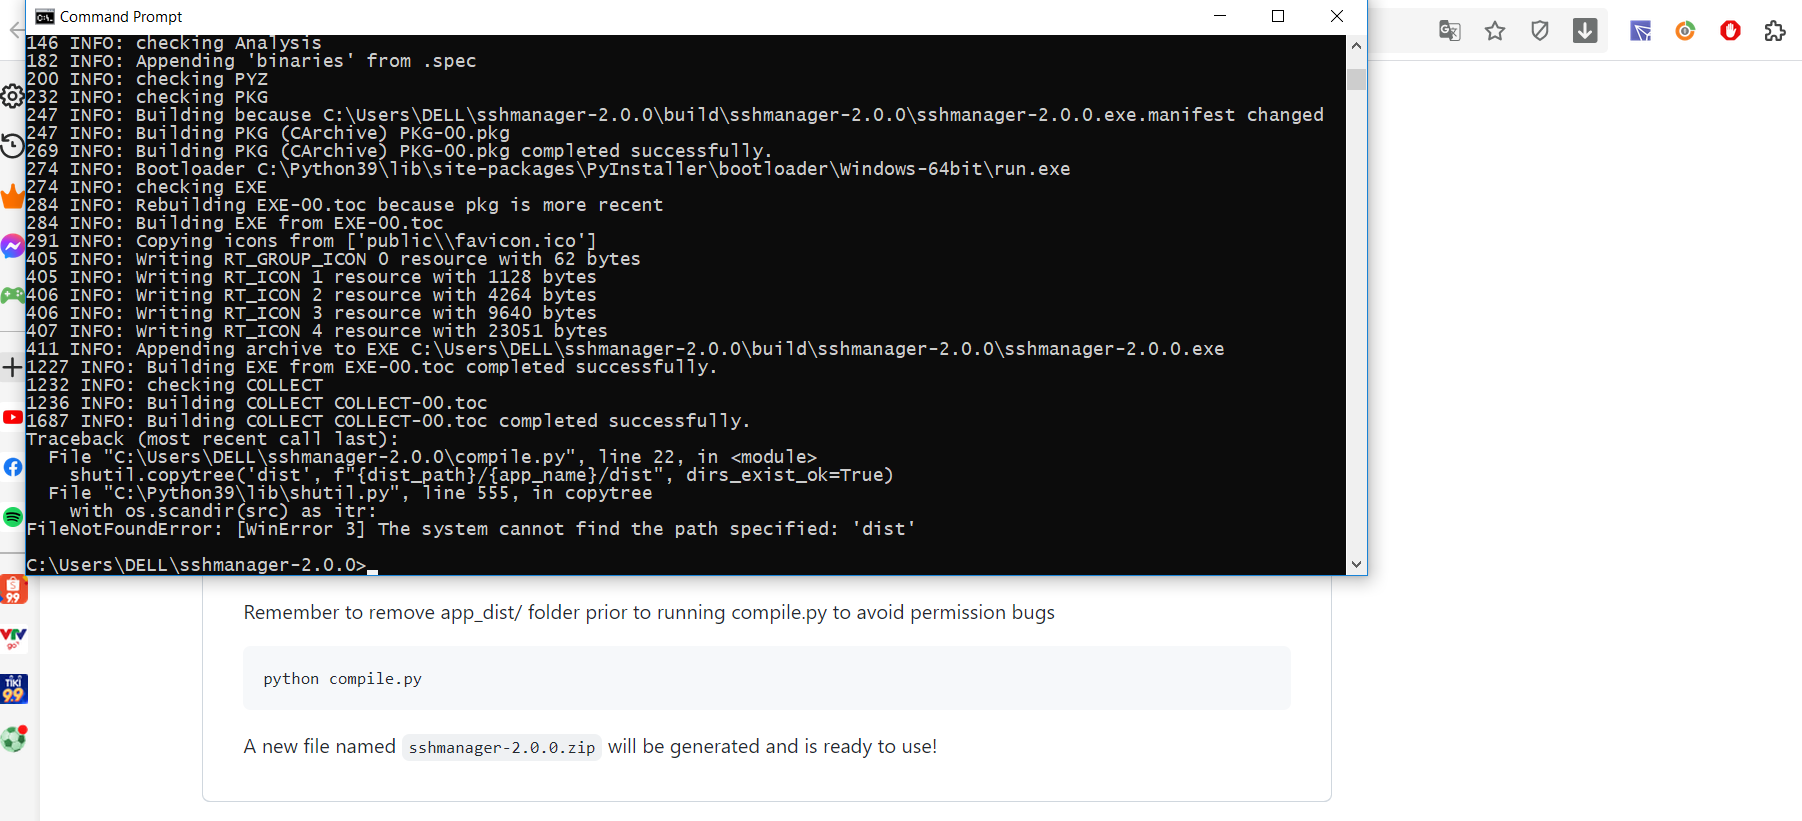Open Facebook from the browser sidebar
The image size is (1802, 821).
(12, 467)
